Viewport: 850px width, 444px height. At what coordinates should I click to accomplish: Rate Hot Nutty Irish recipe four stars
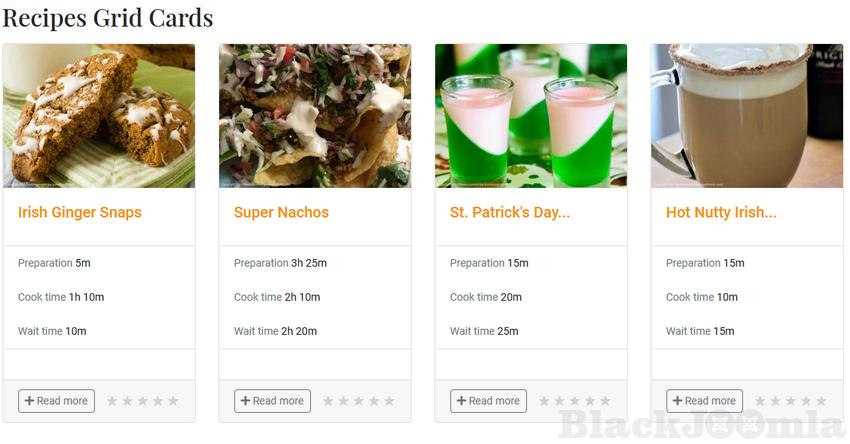pos(806,401)
